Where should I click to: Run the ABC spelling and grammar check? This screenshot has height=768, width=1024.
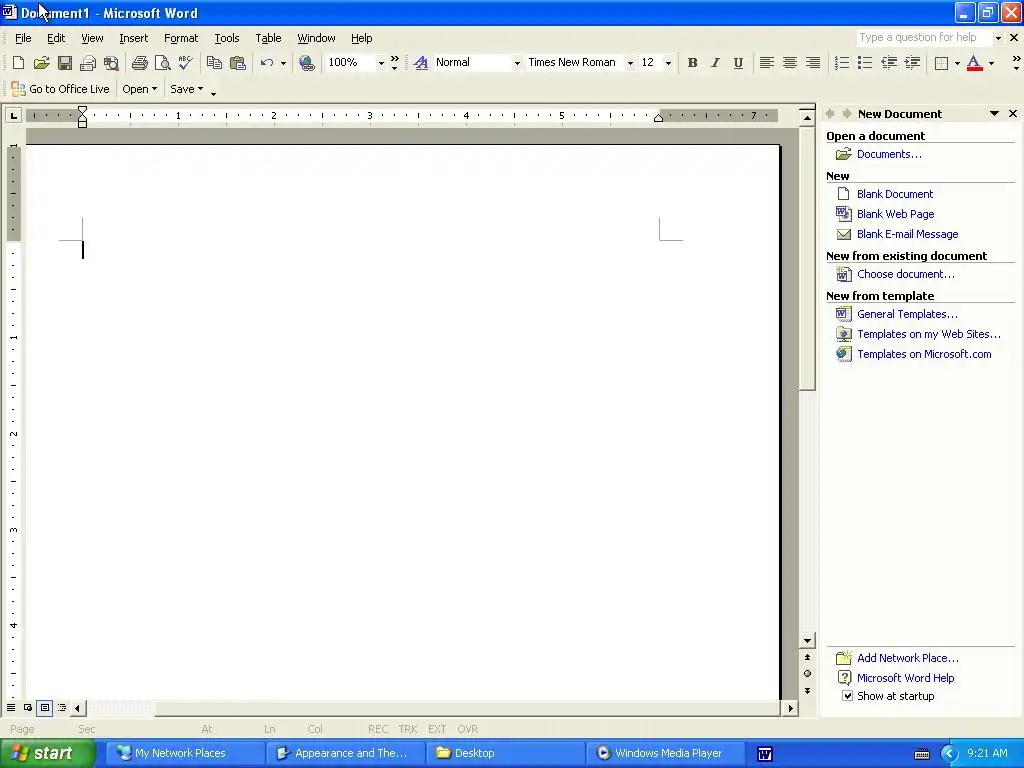185,63
